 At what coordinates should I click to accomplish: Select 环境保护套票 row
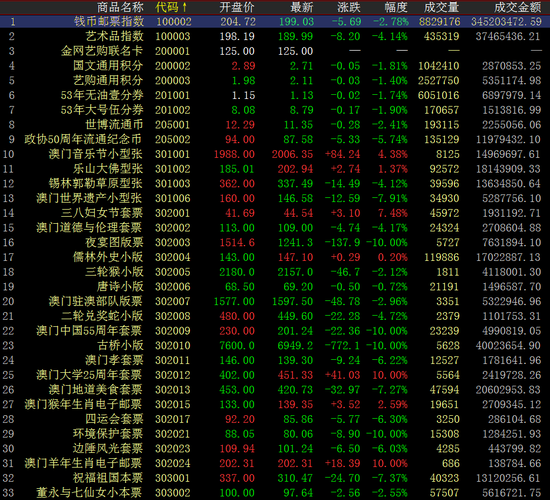click(275, 434)
